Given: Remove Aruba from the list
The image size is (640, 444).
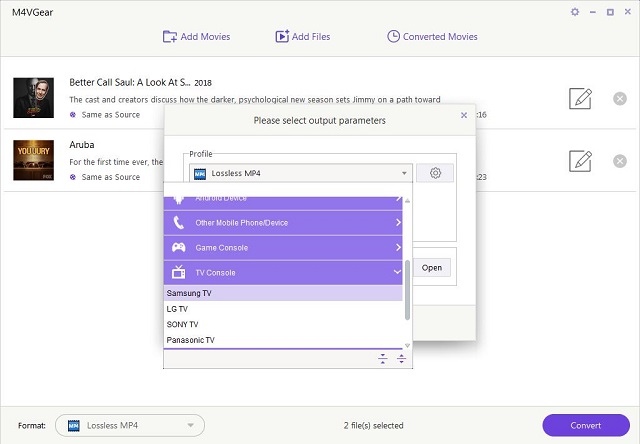Looking at the screenshot, I should pos(620,161).
